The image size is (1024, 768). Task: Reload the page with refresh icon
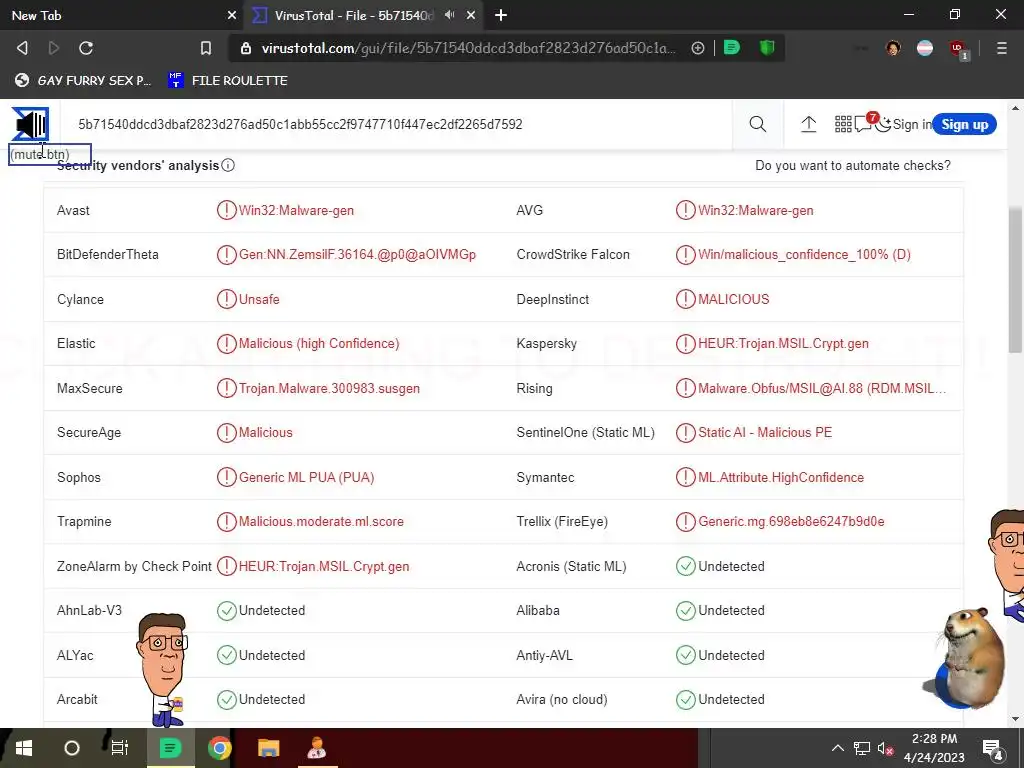[x=86, y=48]
